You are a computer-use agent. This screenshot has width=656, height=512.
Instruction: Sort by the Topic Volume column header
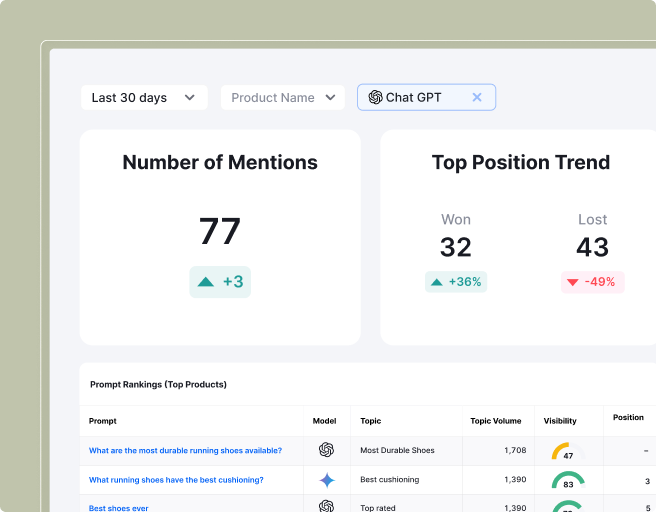494,421
